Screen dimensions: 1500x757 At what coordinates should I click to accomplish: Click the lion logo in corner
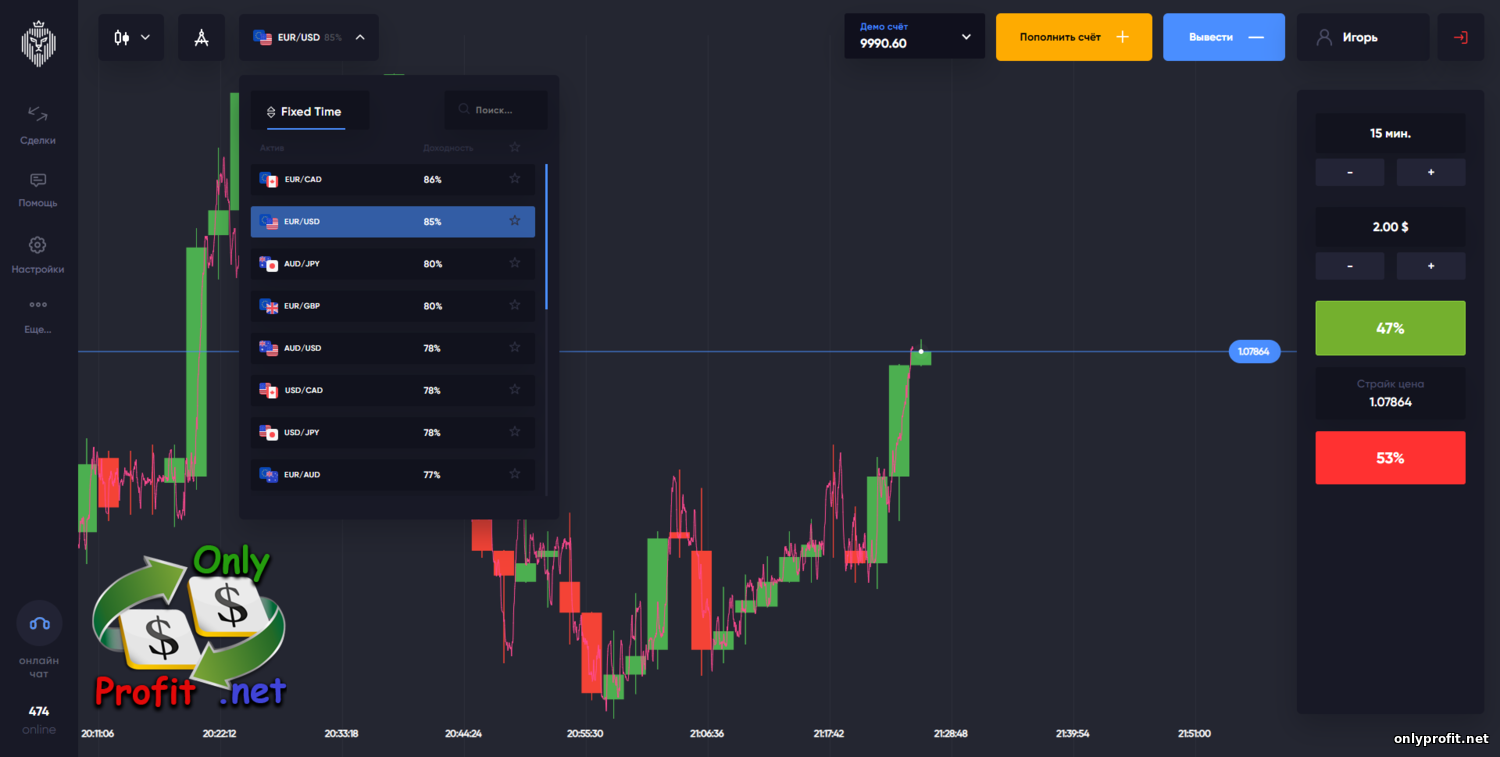(x=39, y=42)
